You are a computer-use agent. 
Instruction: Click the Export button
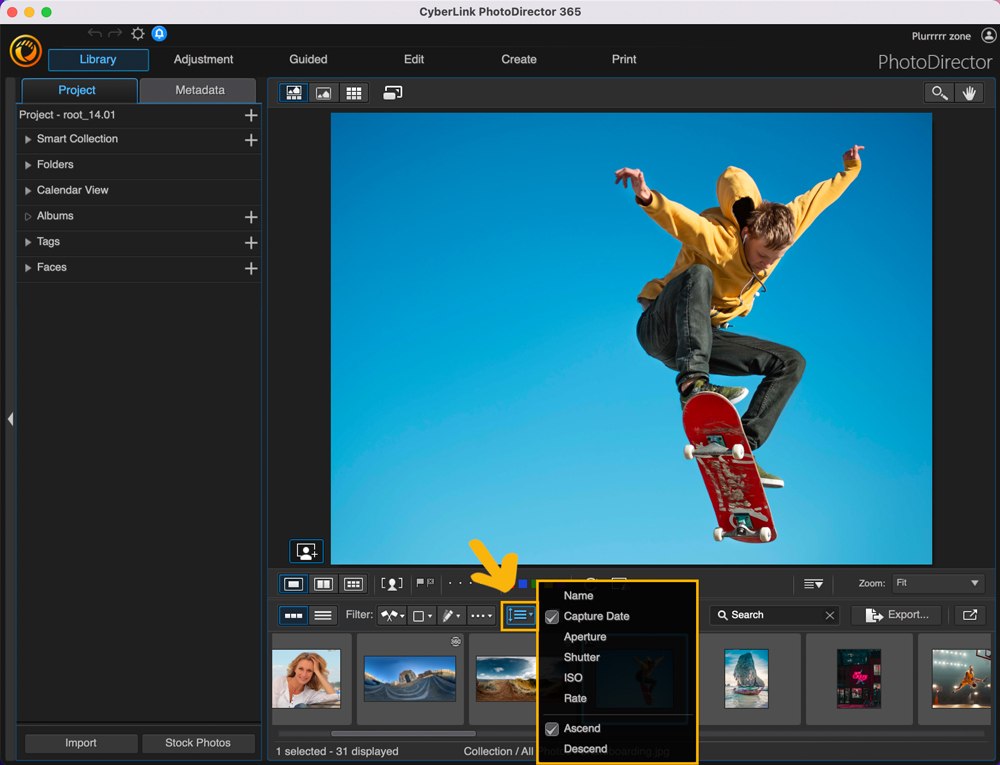coord(896,614)
